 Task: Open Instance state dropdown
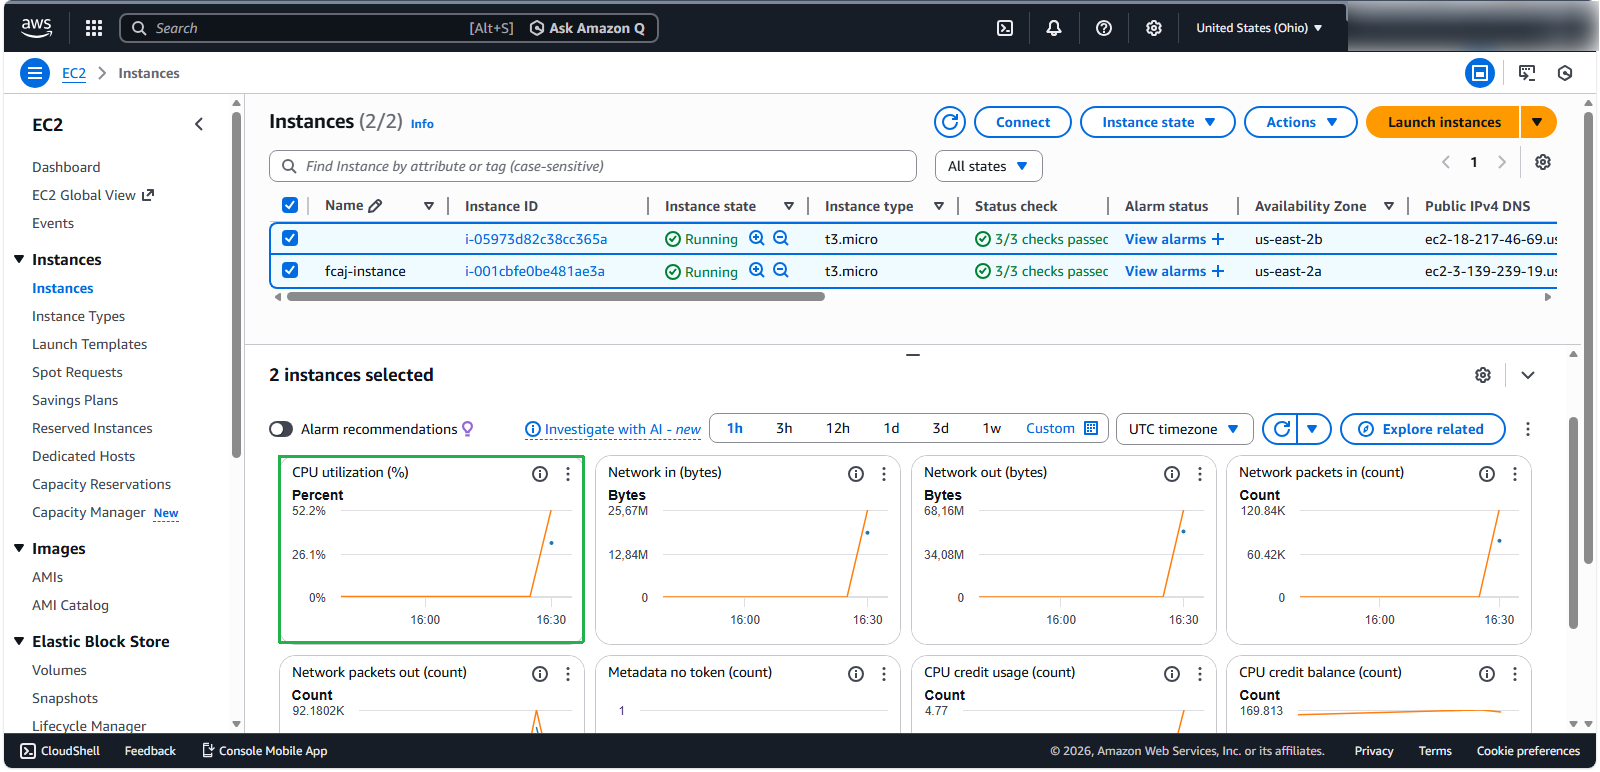pos(1158,122)
